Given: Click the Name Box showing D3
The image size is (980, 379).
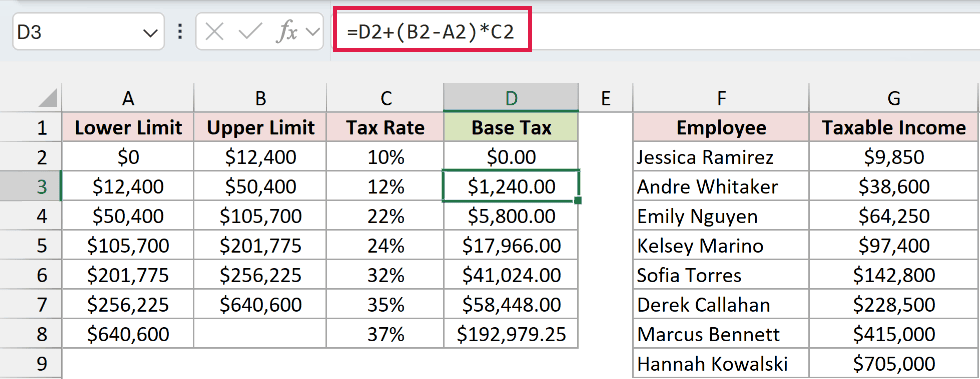Looking at the screenshot, I should (88, 32).
